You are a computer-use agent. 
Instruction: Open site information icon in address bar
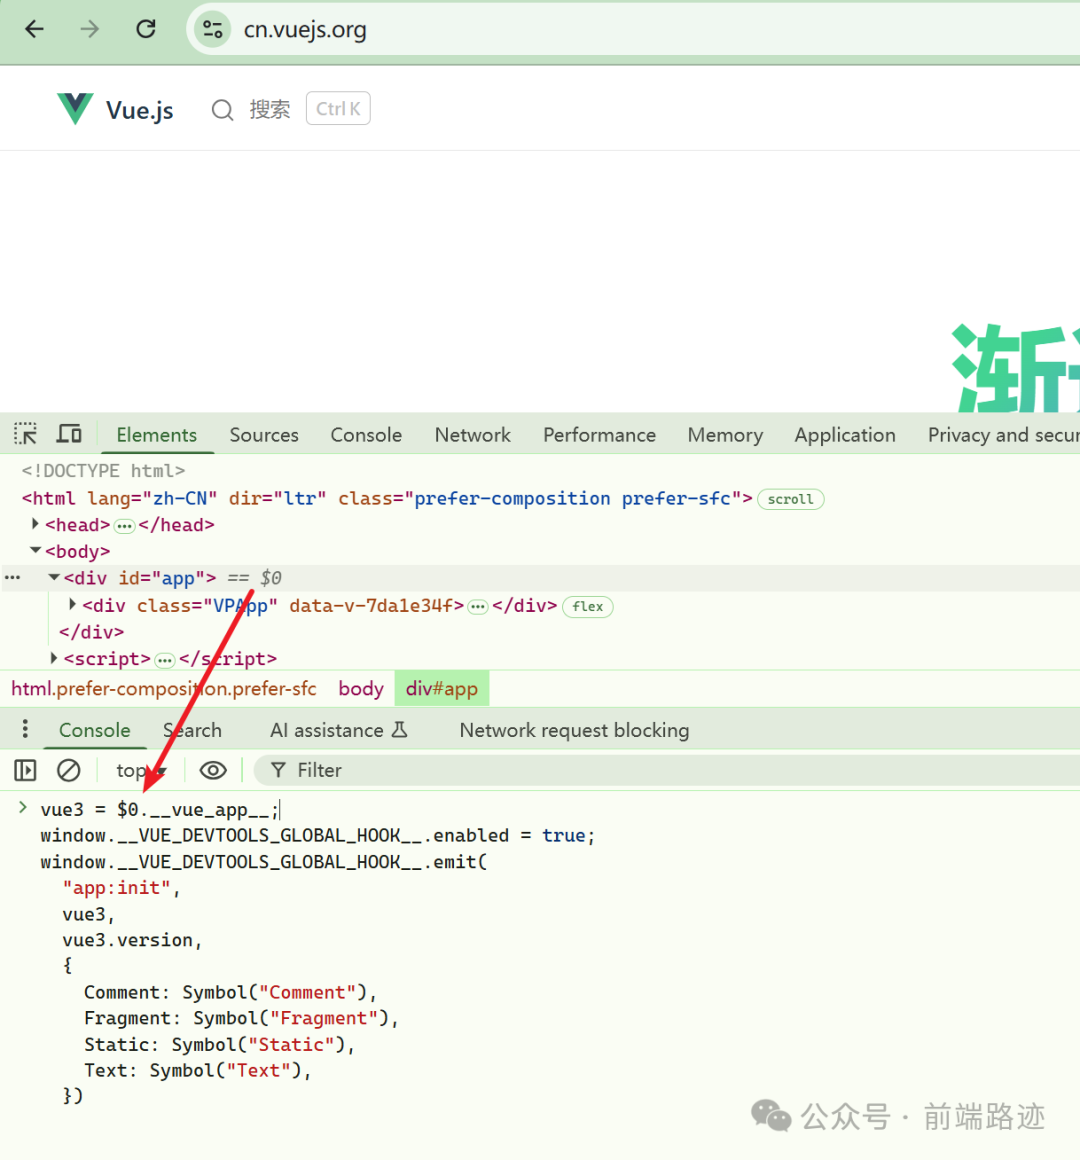click(212, 30)
